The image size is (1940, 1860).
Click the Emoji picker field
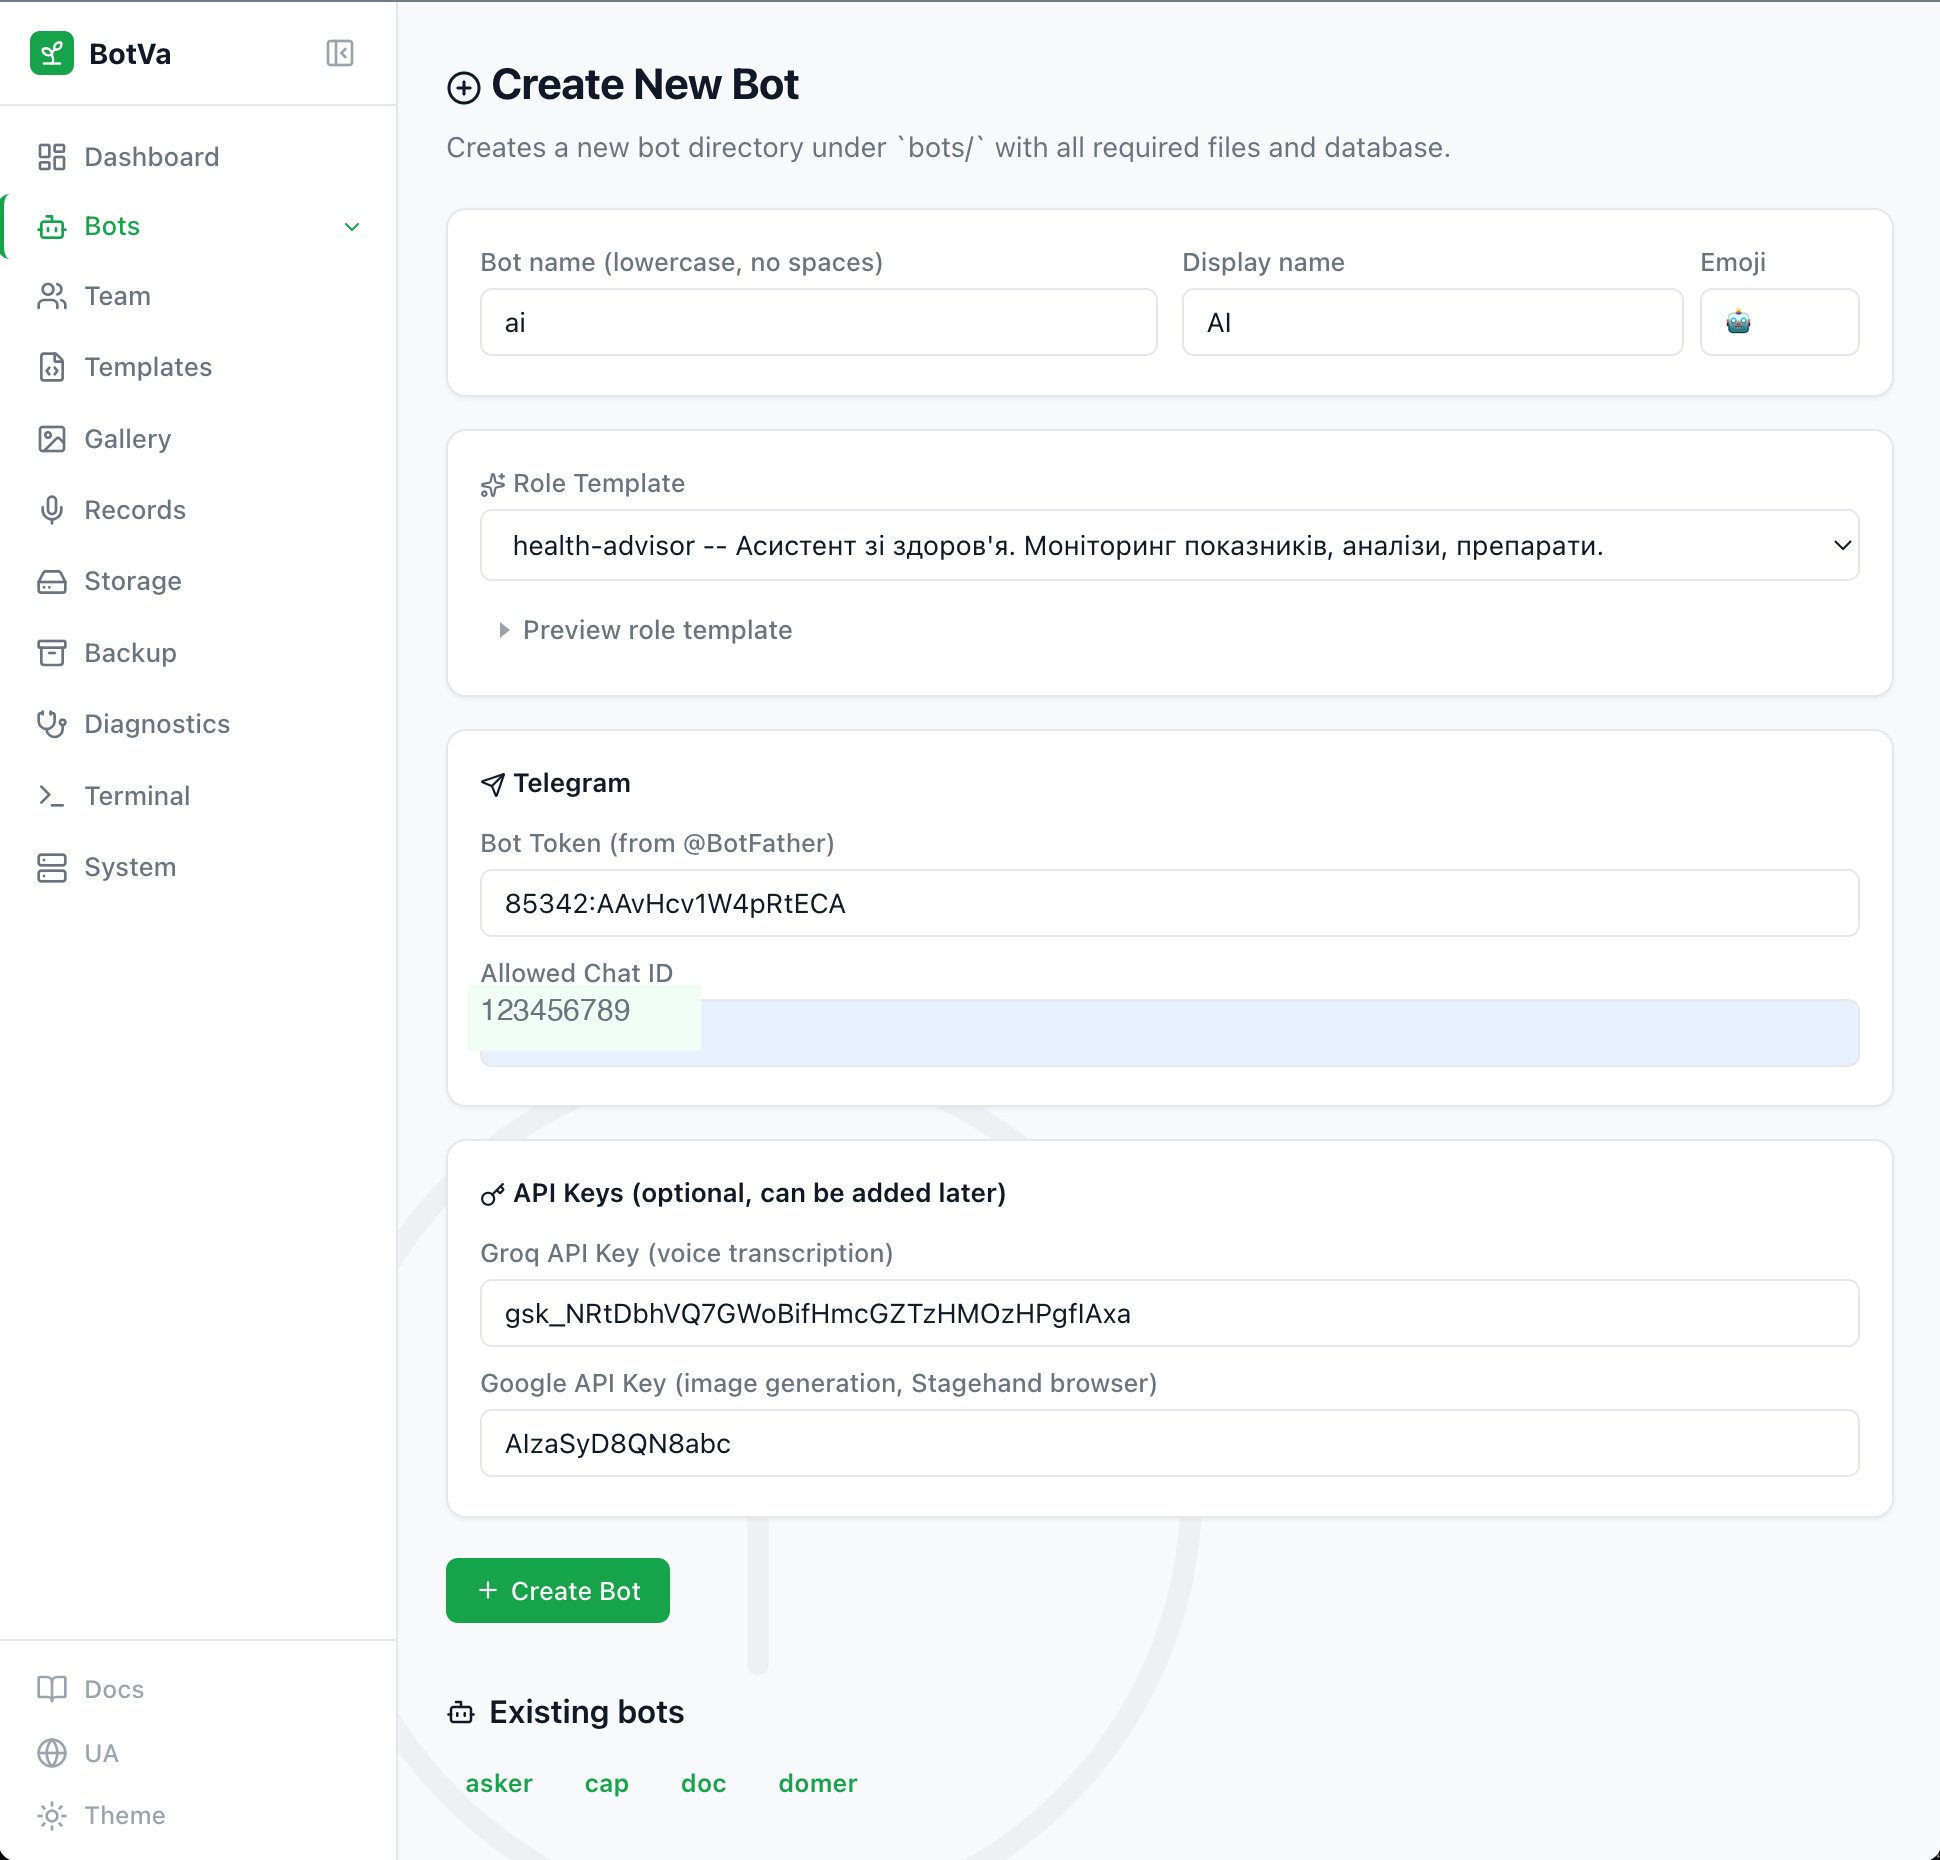tap(1778, 323)
